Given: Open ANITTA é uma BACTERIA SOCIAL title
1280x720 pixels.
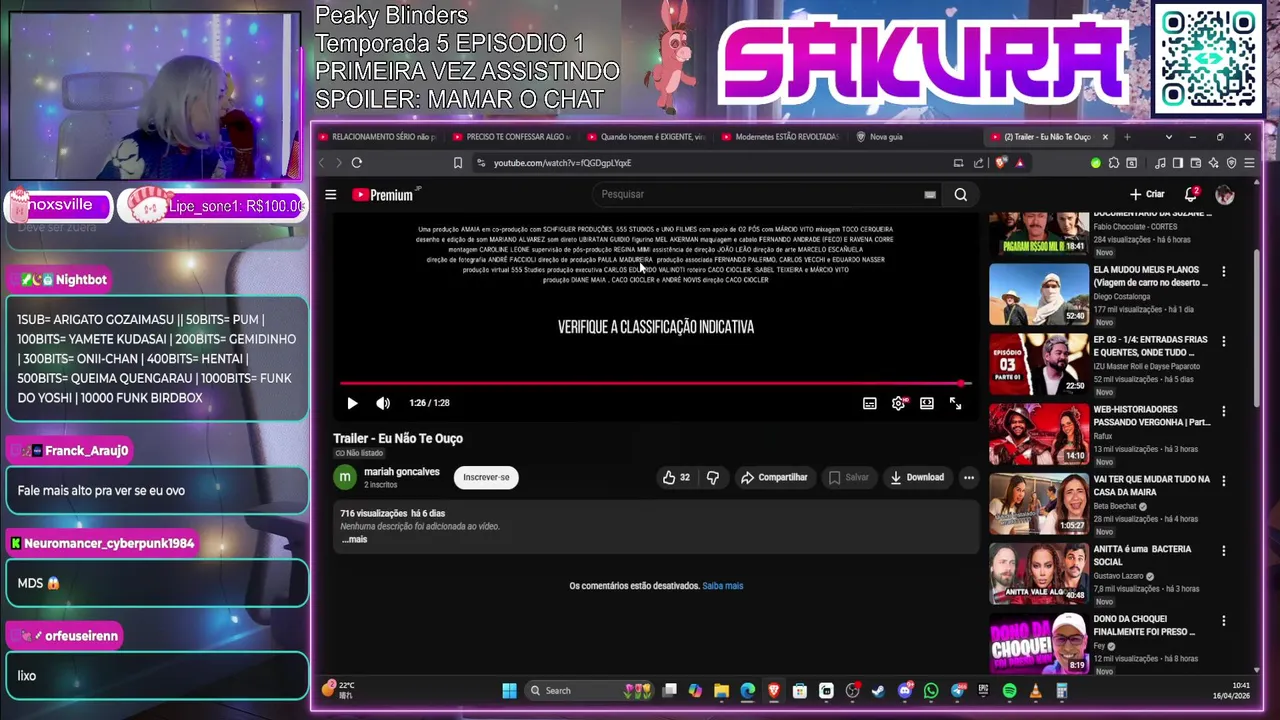Looking at the screenshot, I should [1142, 555].
